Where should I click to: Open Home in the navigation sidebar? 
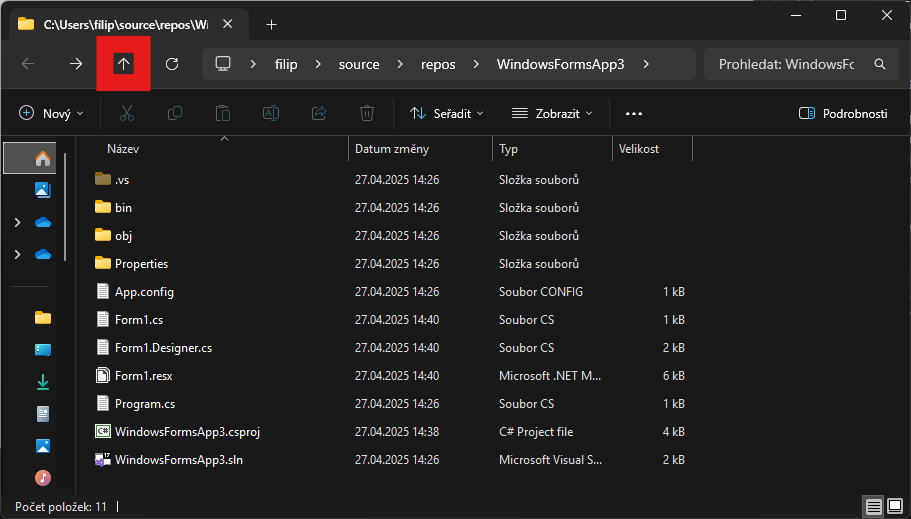(42, 159)
